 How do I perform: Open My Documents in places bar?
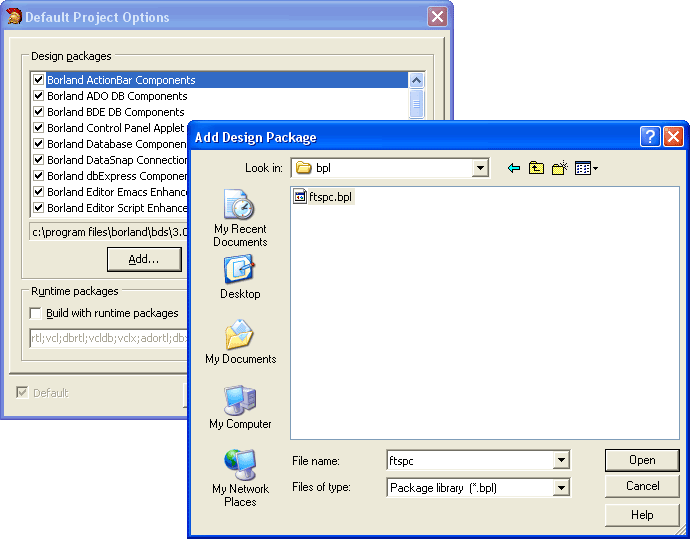click(x=240, y=342)
